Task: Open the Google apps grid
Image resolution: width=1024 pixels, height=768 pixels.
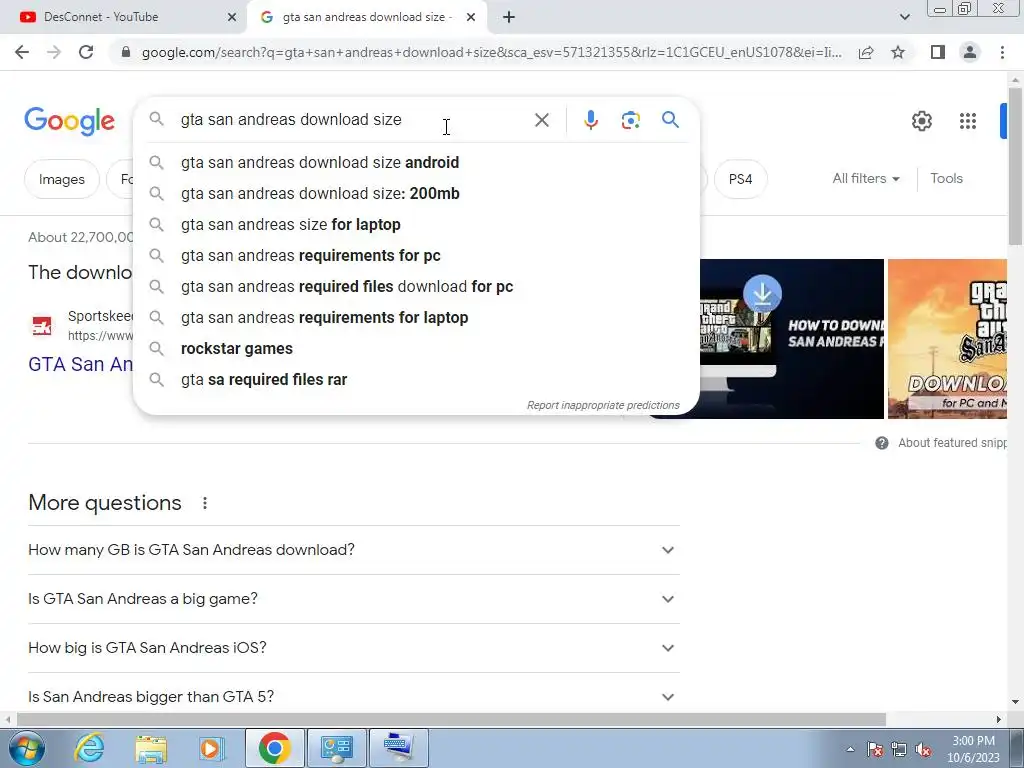Action: point(968,121)
